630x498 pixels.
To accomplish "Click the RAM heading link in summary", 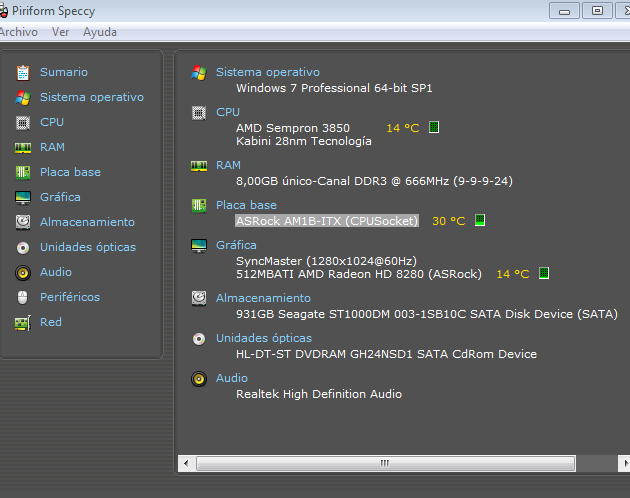I will [x=228, y=165].
